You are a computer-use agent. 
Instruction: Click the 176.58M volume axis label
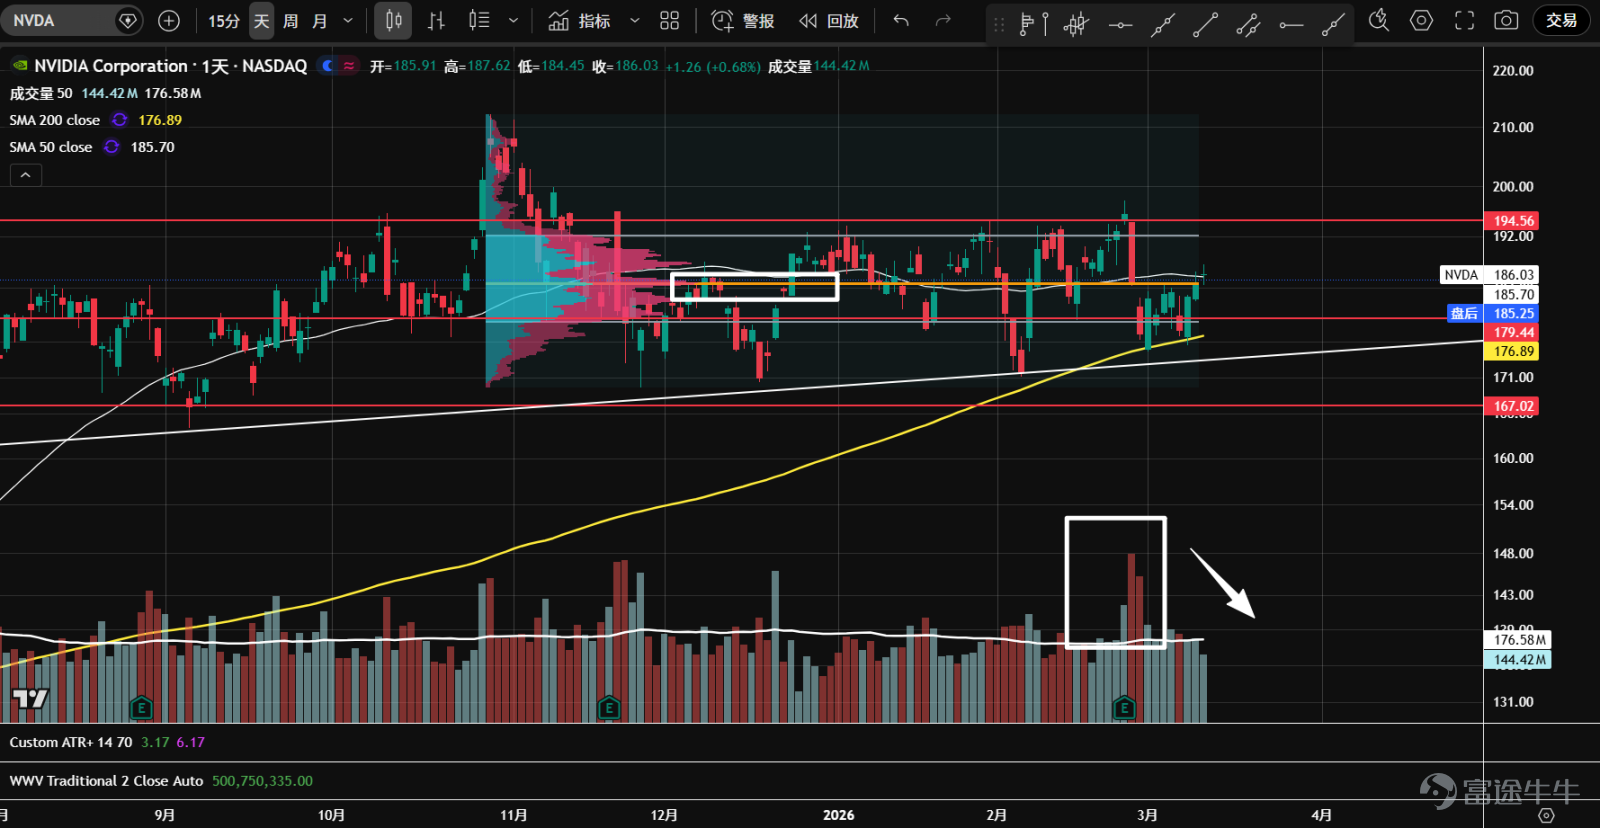click(x=1520, y=640)
